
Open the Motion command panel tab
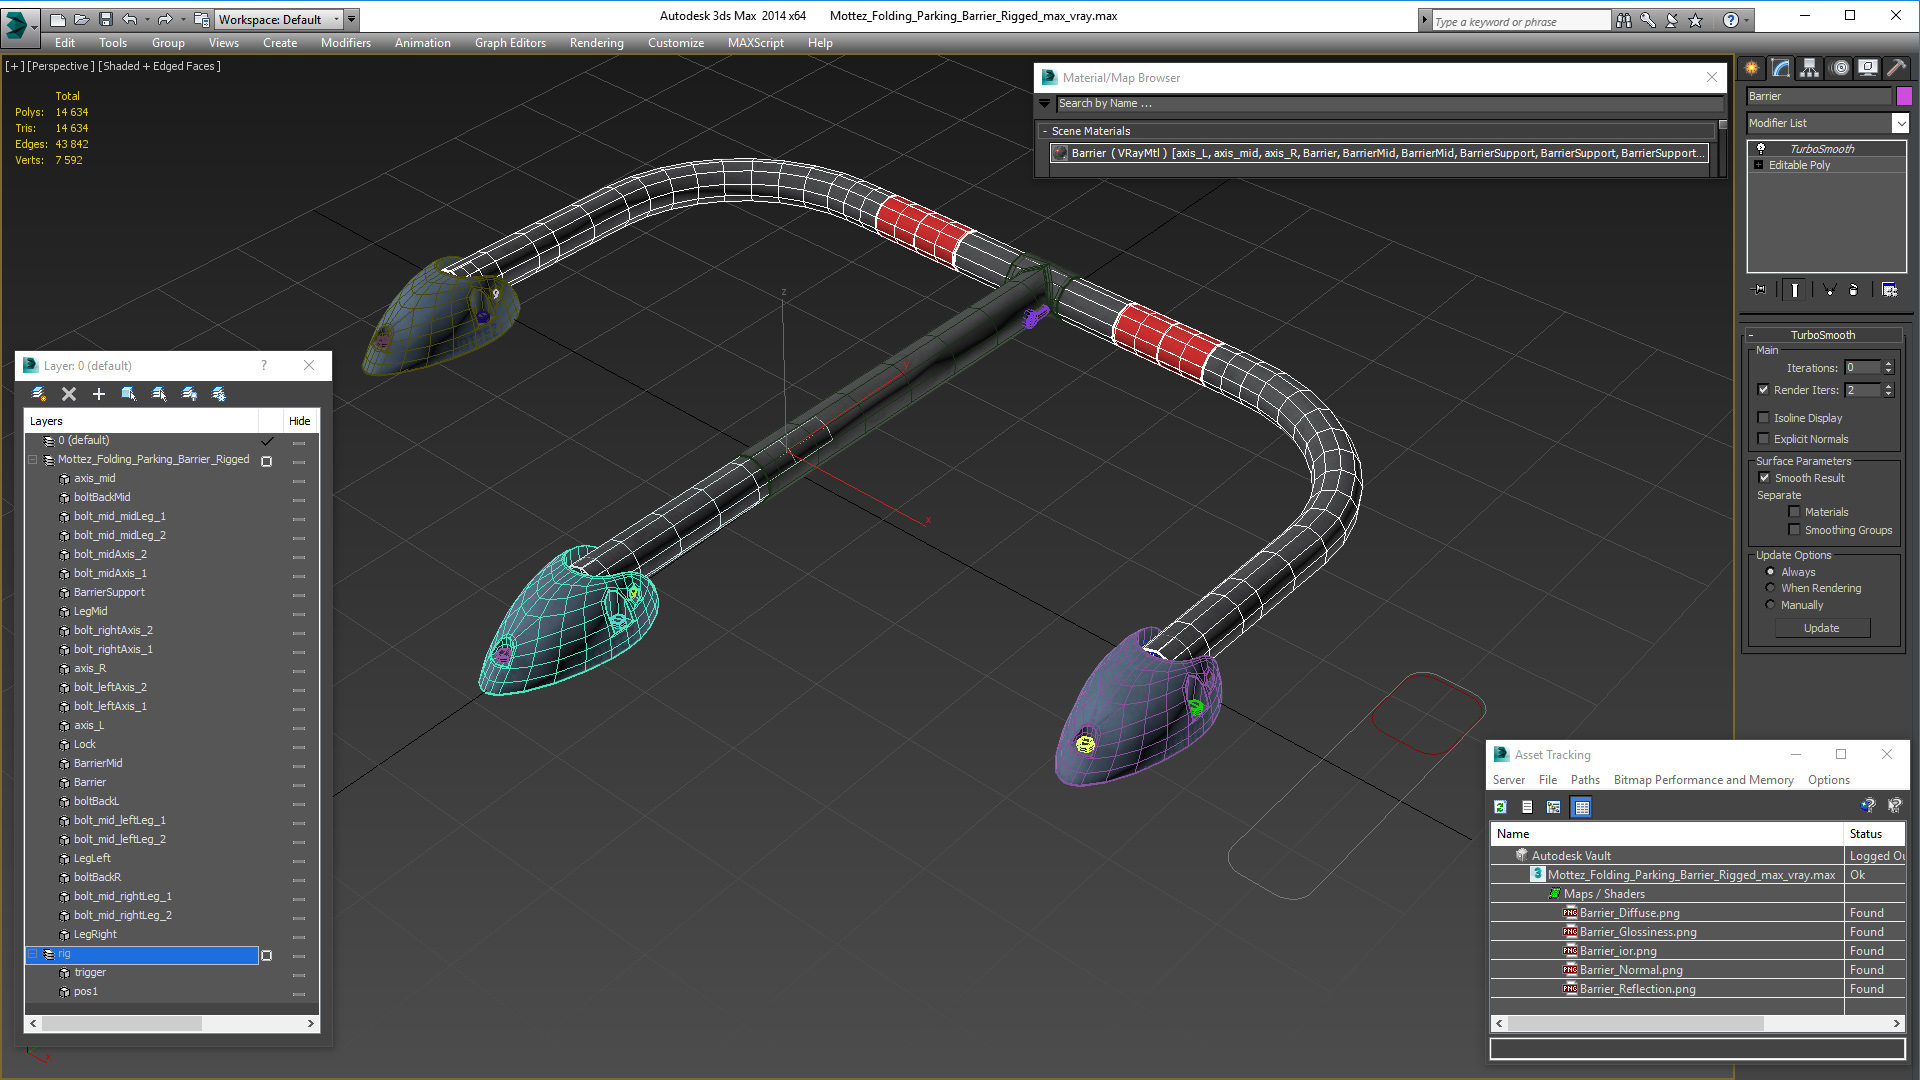[x=1840, y=68]
